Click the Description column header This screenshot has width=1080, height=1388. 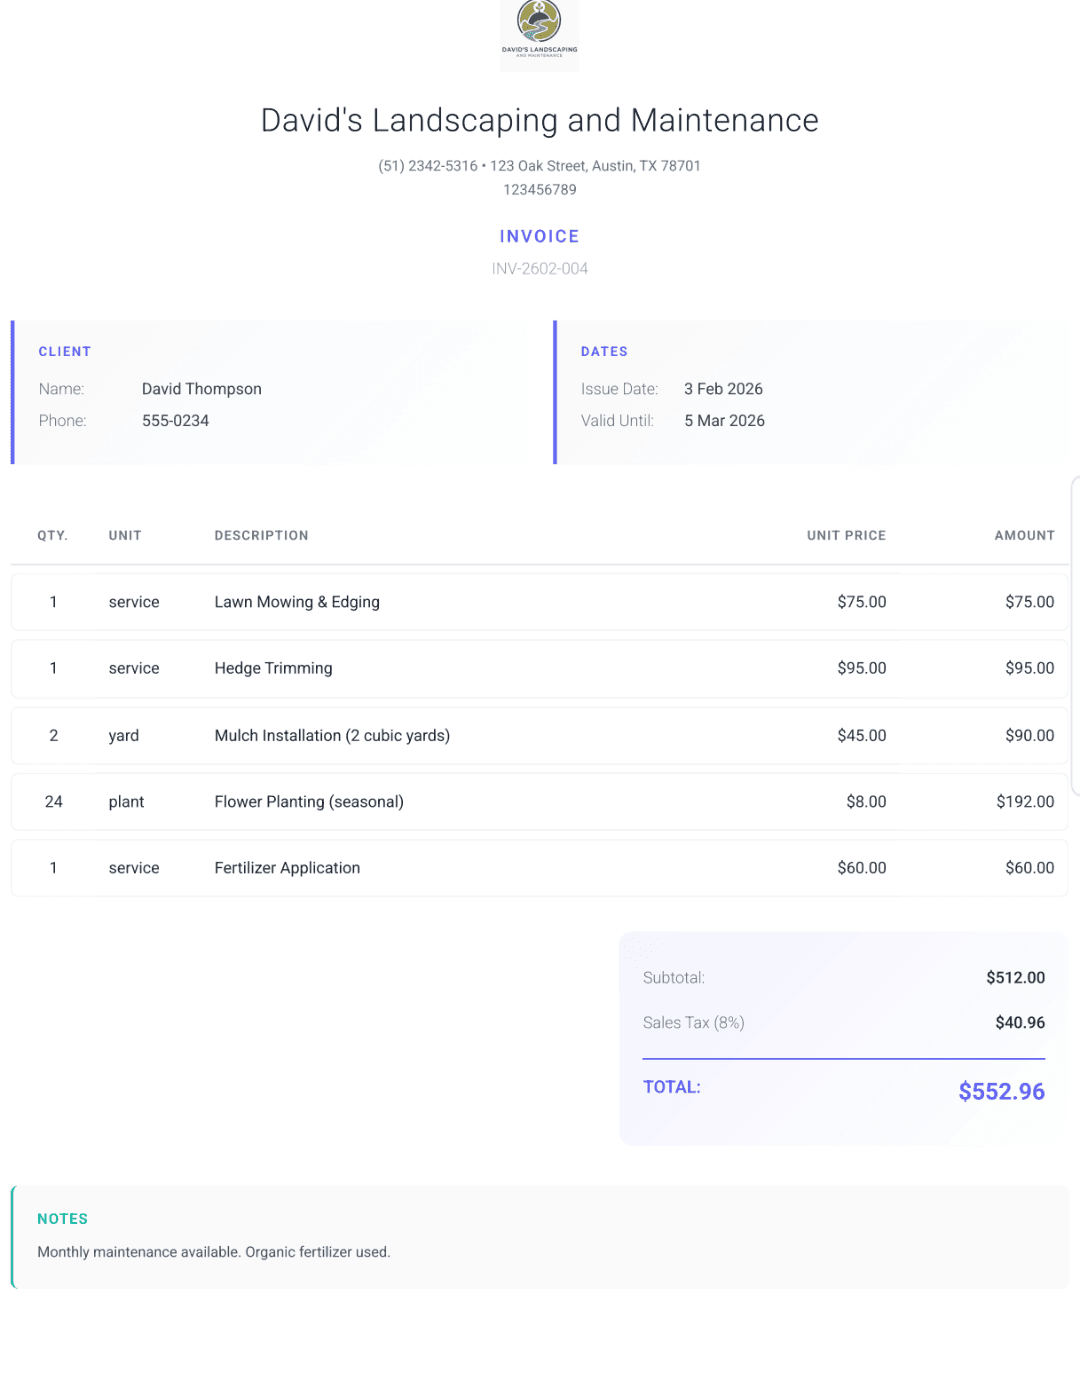point(261,536)
